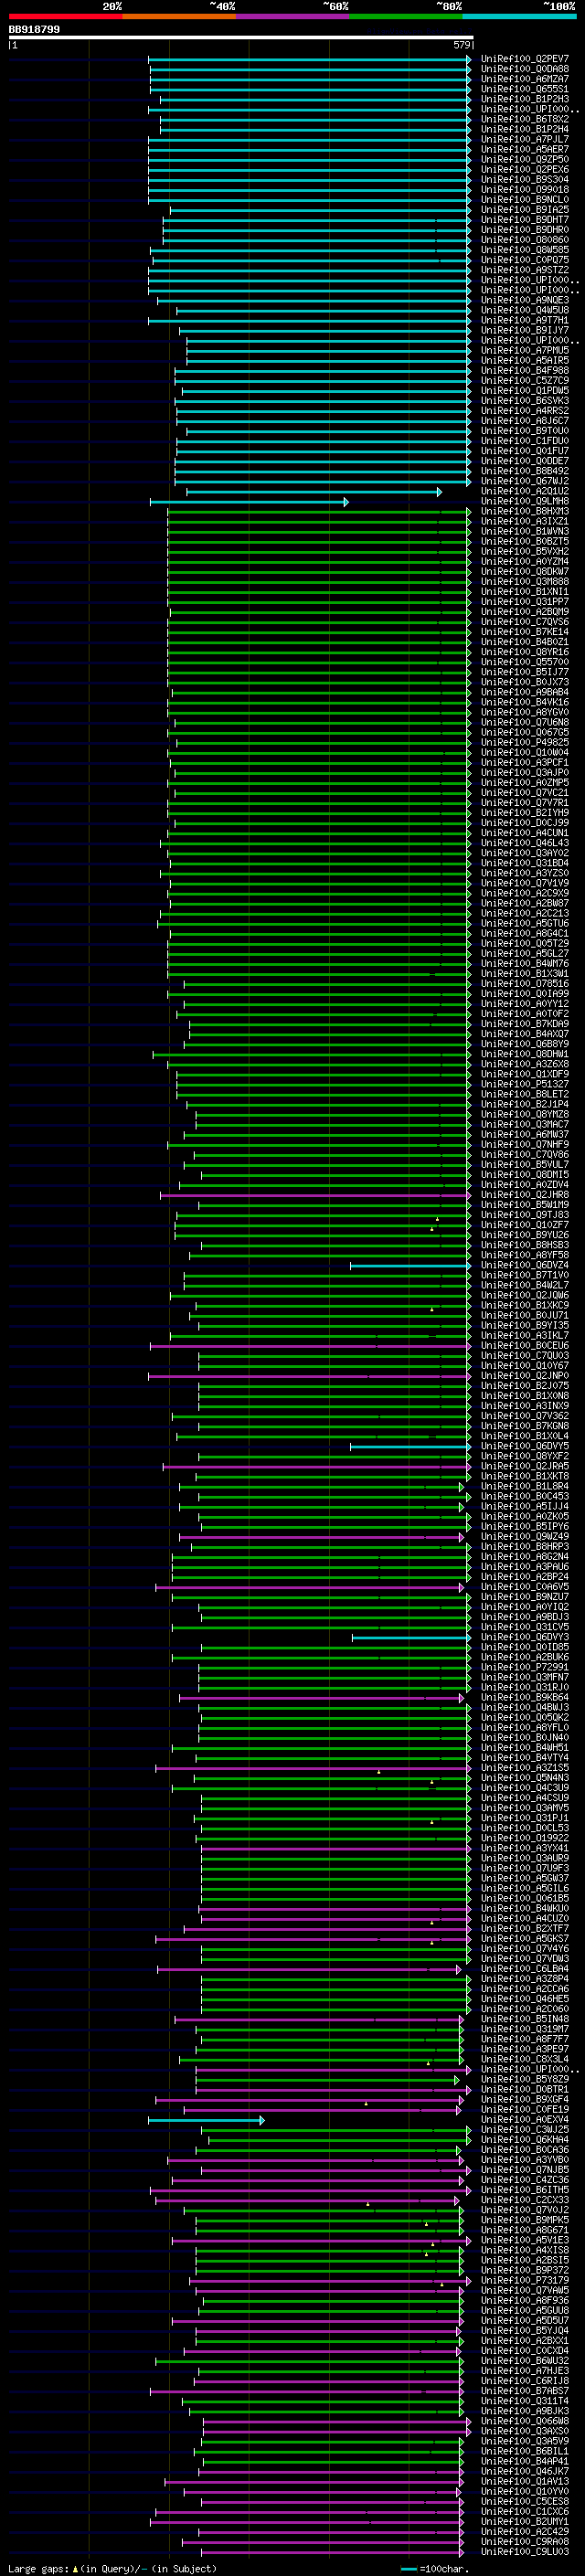
Task: Open hit UniRef100_Q2PEV7
Action: point(525,59)
